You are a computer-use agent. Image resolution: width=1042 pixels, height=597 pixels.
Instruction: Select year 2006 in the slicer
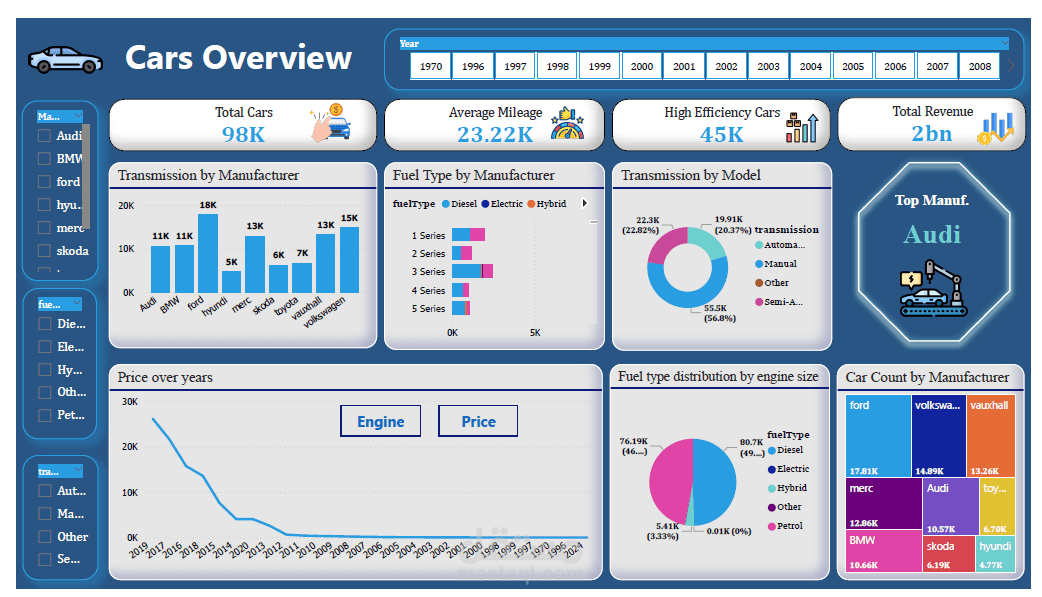[895, 66]
